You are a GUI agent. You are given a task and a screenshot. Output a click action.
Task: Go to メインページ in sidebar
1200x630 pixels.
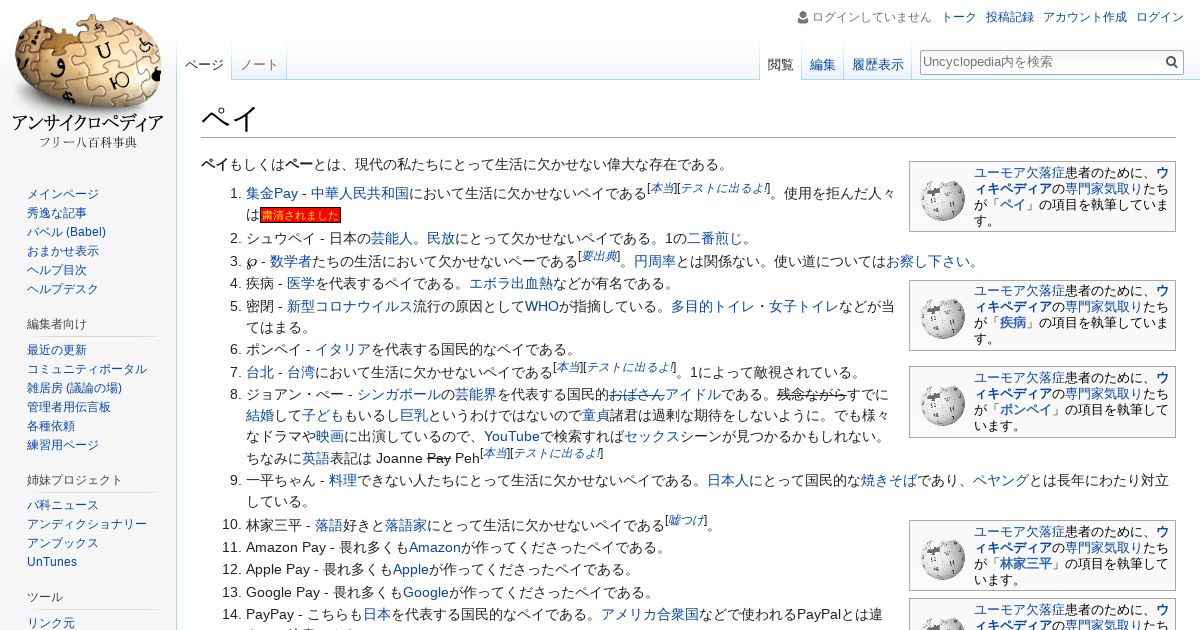click(x=63, y=194)
